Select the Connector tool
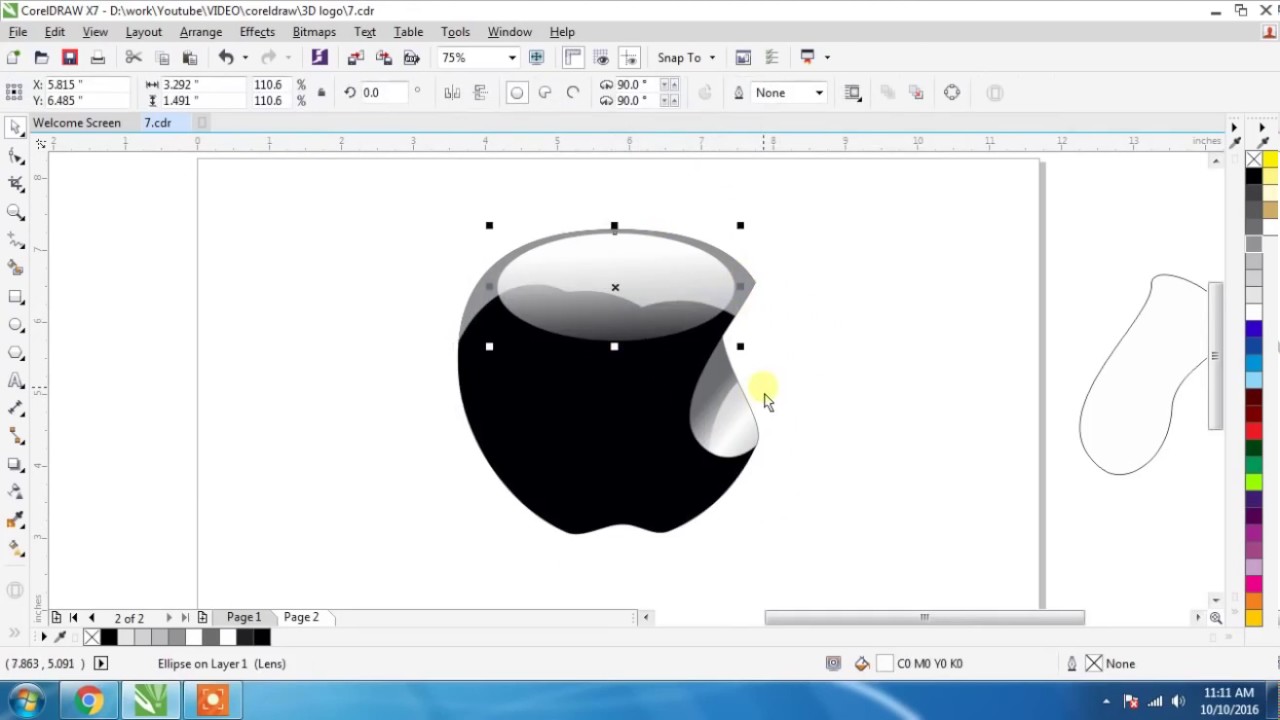 [15, 437]
